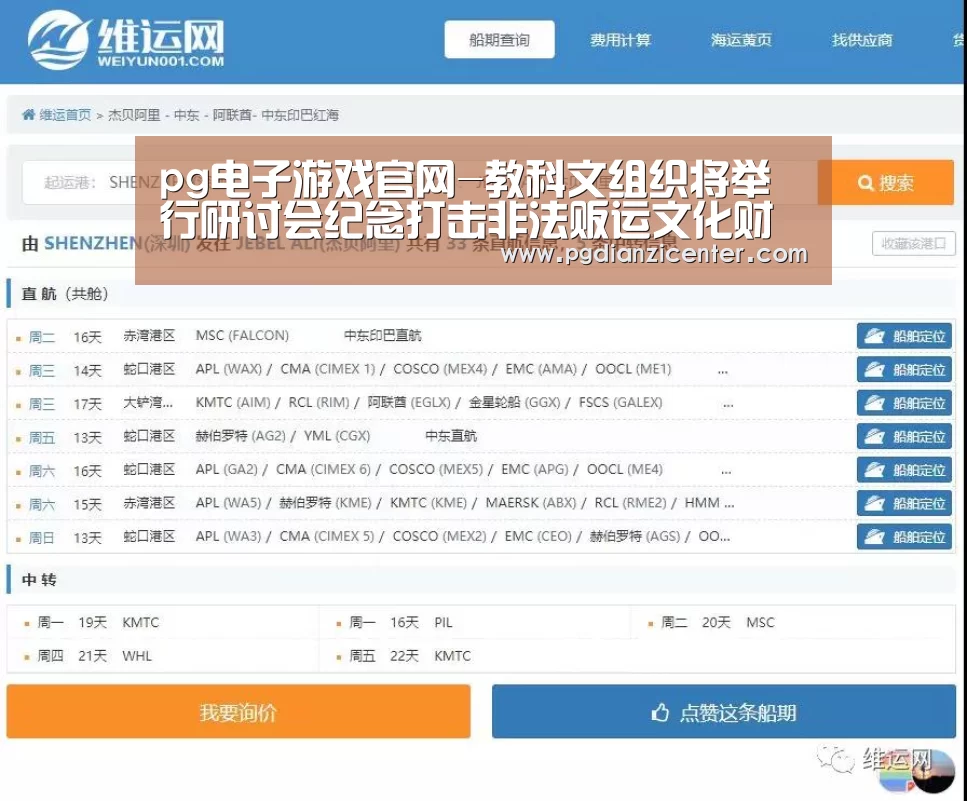Click 周五 day label in 赫伯罗特 row

pos(42,437)
